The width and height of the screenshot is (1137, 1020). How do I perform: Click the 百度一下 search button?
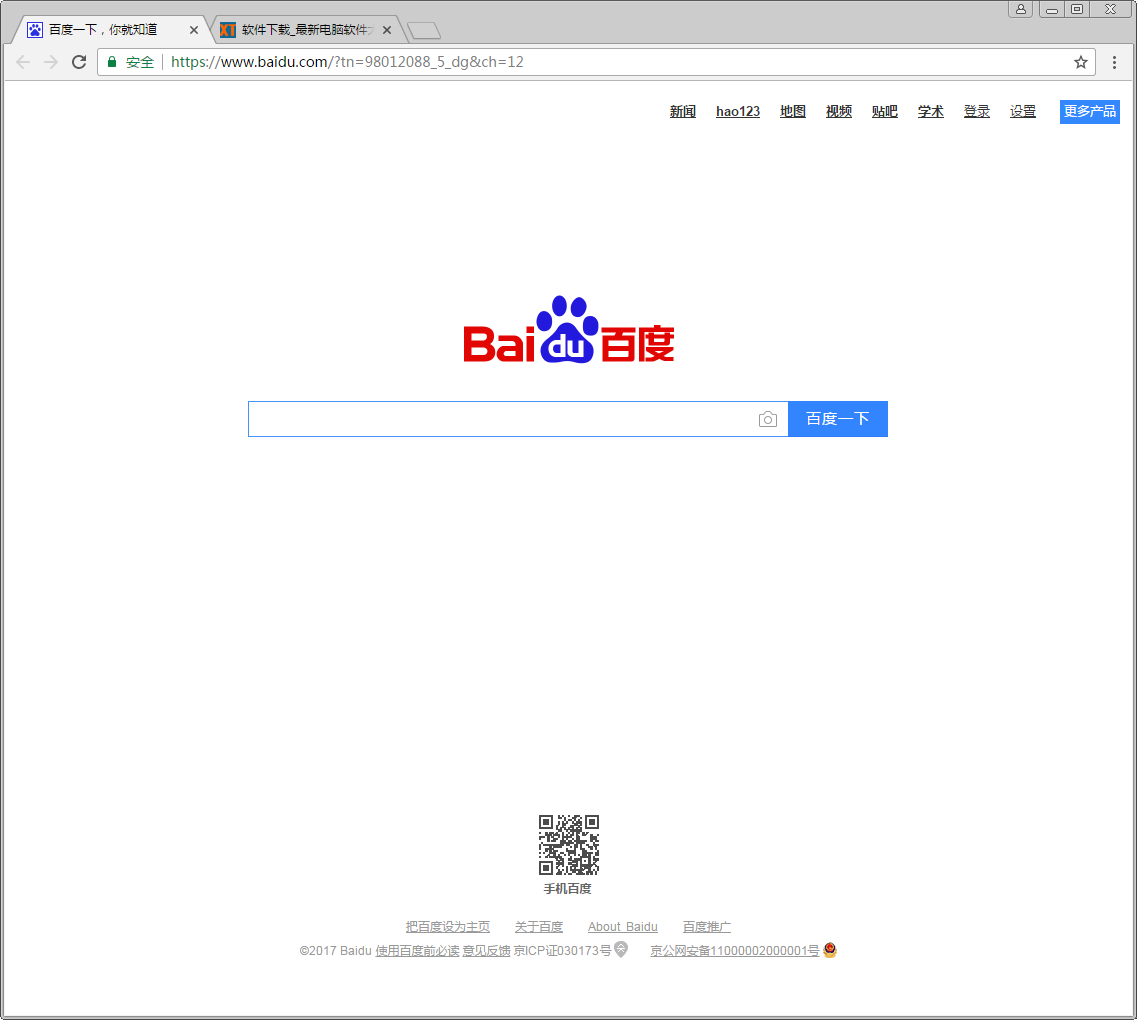(838, 419)
